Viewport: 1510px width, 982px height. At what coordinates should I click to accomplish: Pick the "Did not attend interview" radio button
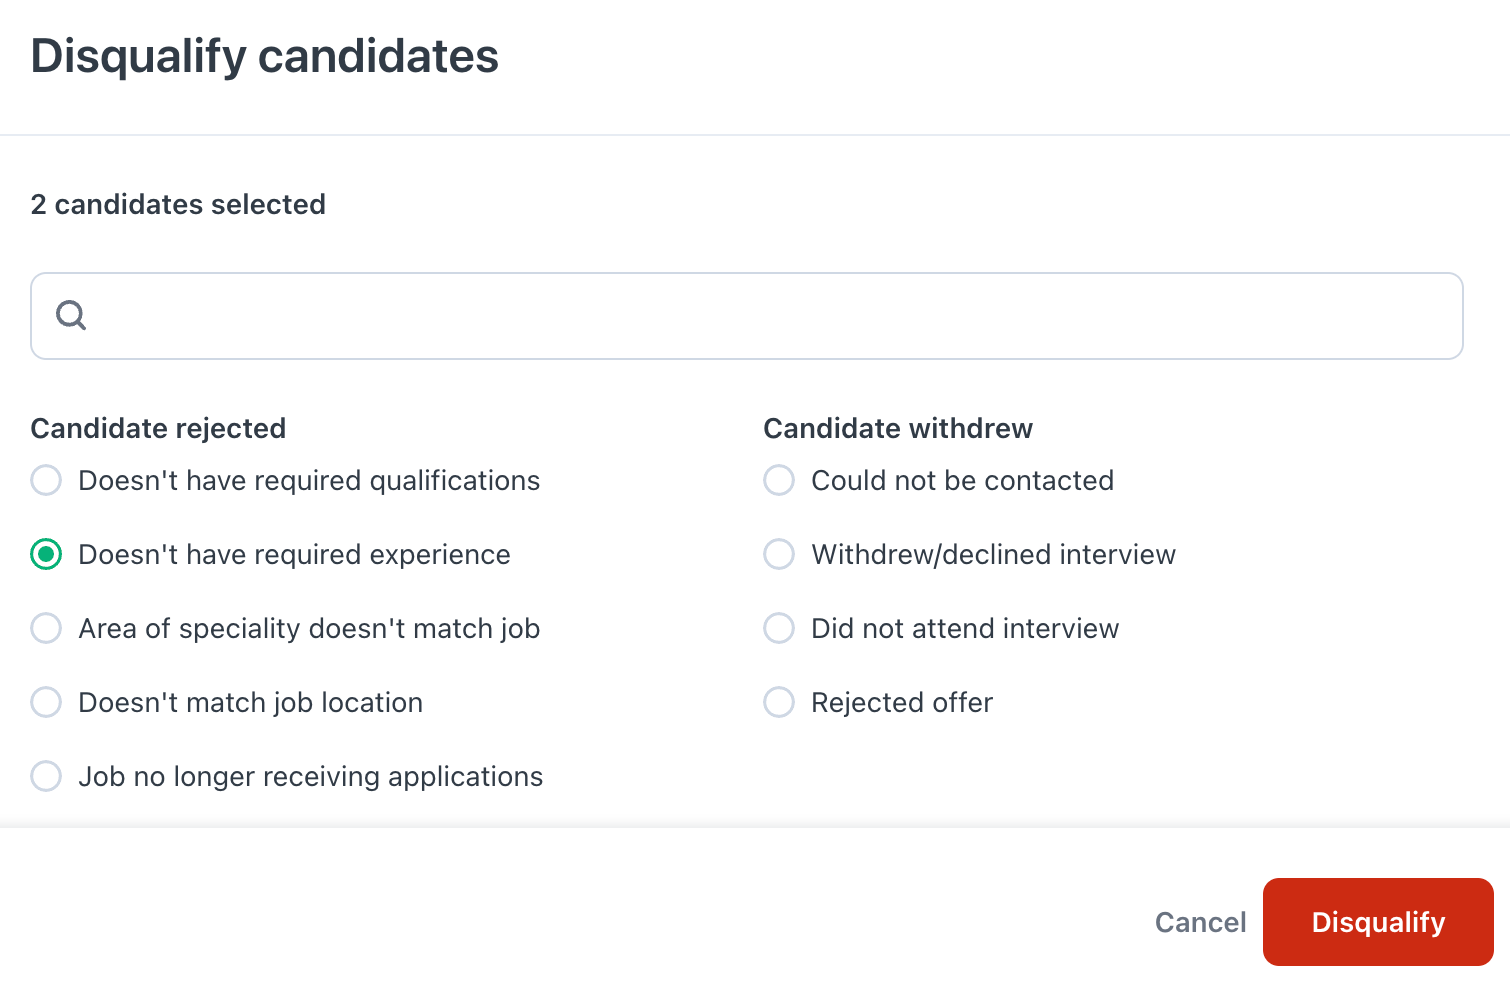[x=779, y=628]
